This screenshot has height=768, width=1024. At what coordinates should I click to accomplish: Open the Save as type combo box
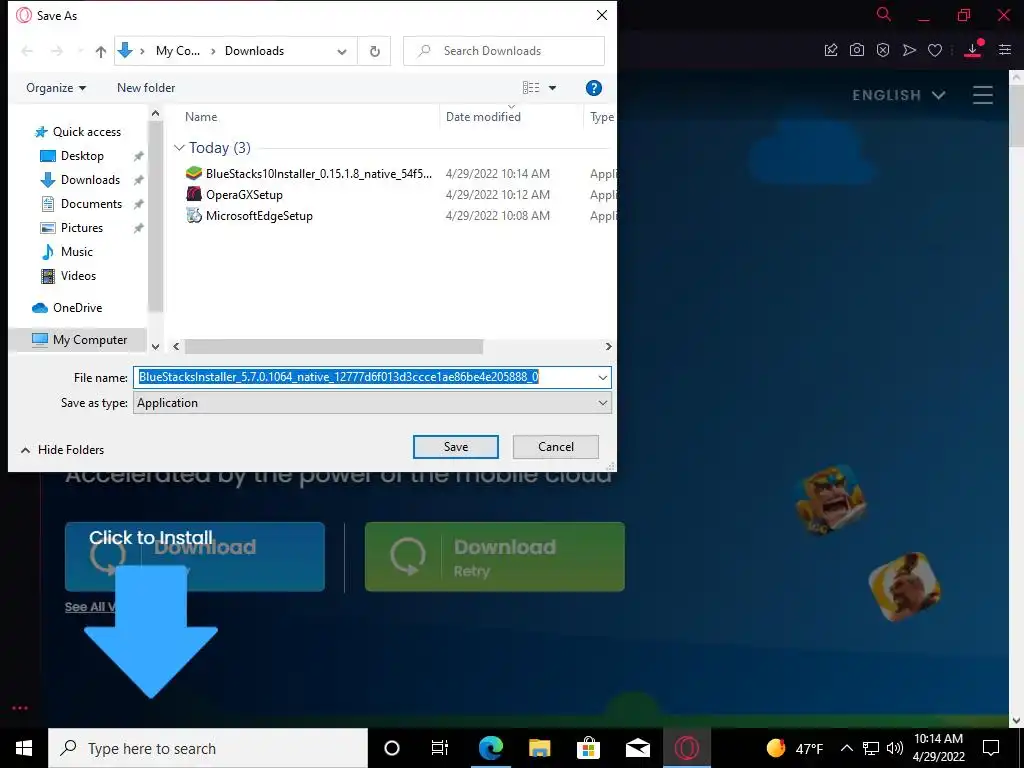click(372, 403)
